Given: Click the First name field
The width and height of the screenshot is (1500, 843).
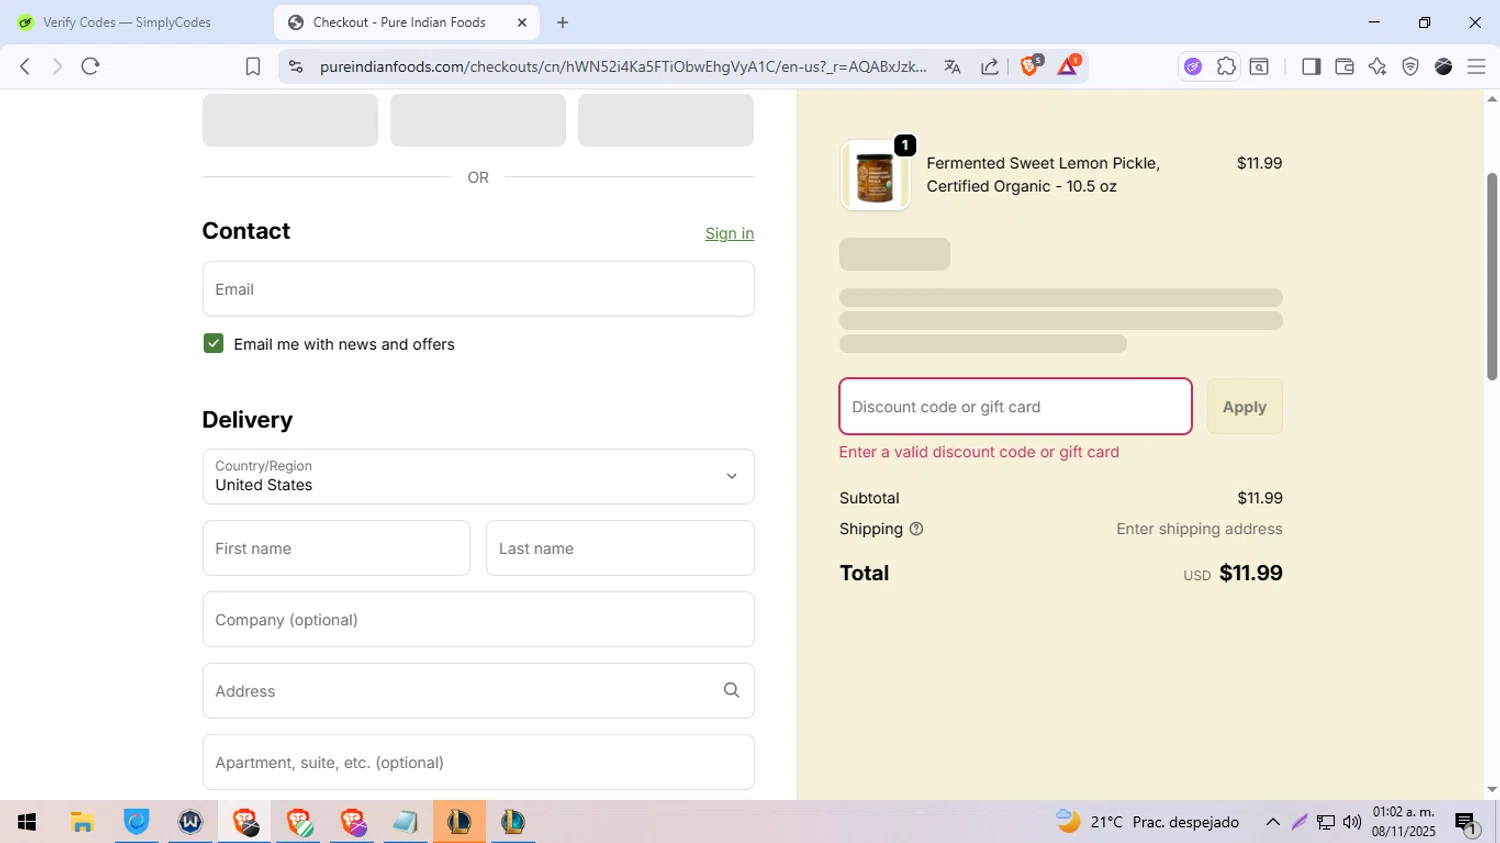Looking at the screenshot, I should pos(336,548).
